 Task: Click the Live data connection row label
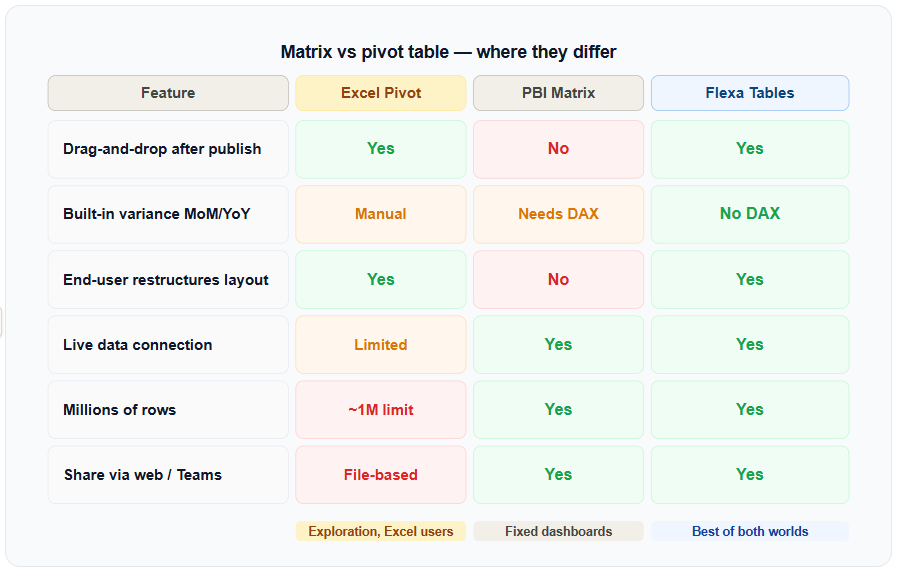pos(138,345)
